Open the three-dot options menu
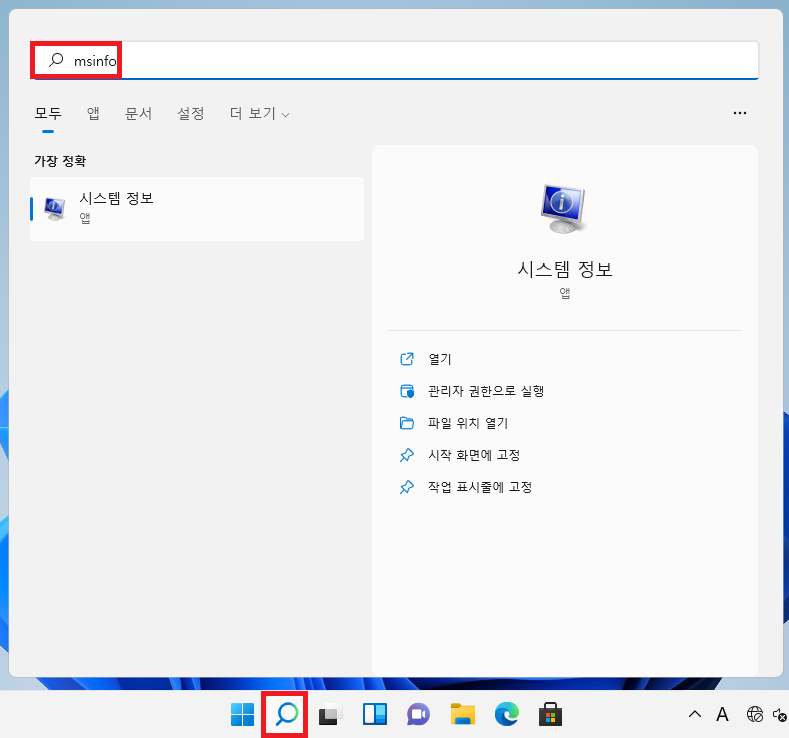Viewport: 789px width, 738px height. click(740, 113)
